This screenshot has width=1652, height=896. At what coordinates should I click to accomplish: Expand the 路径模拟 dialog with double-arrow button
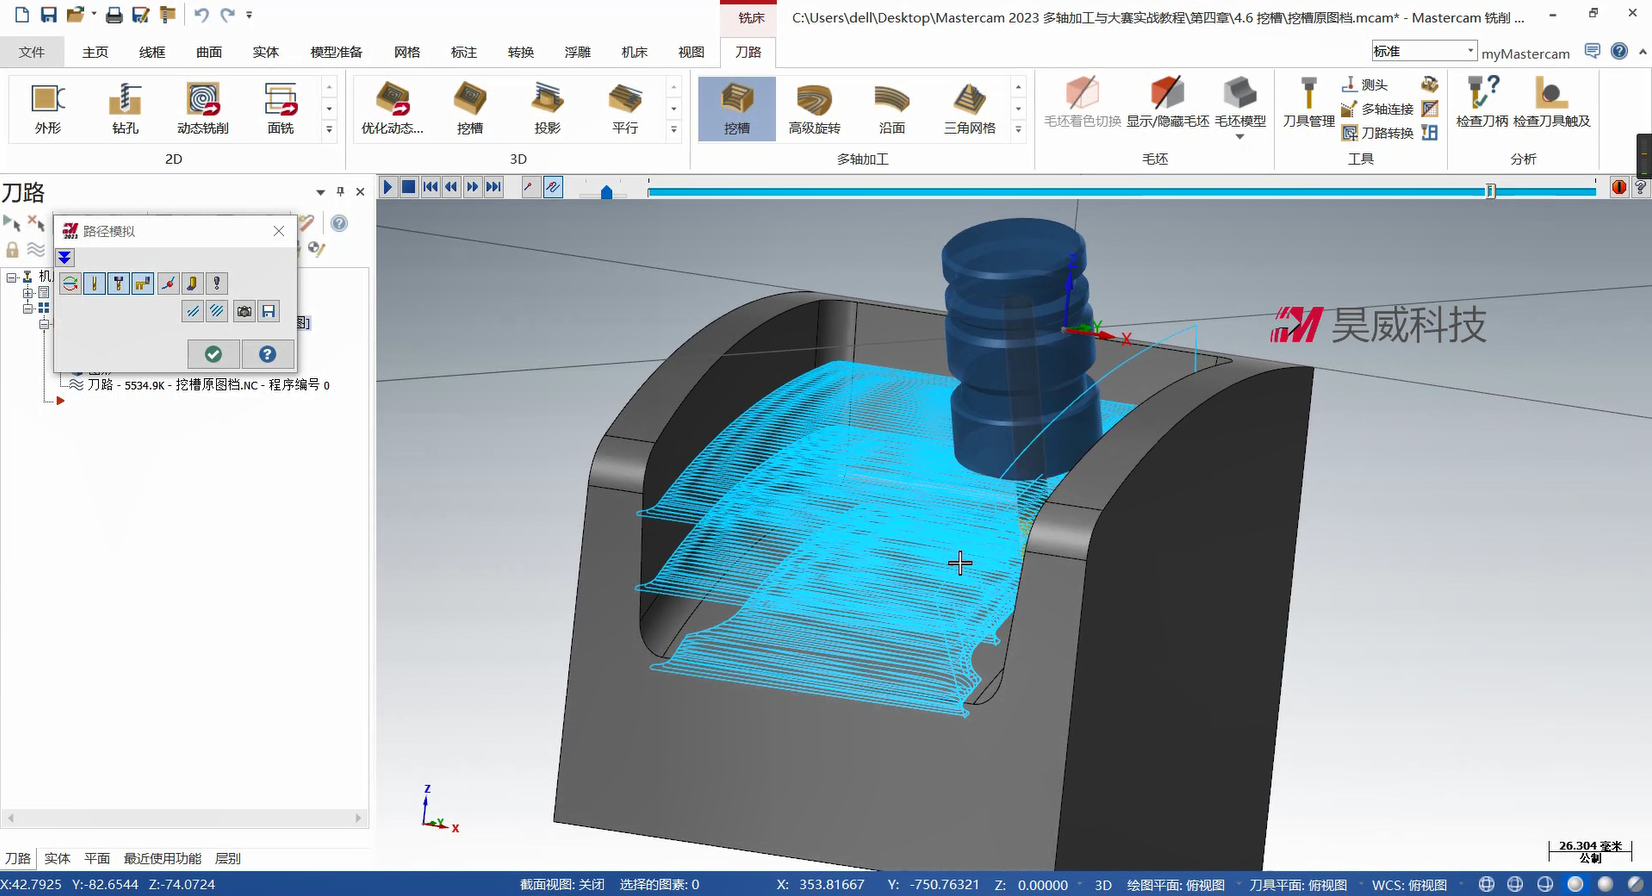point(65,258)
